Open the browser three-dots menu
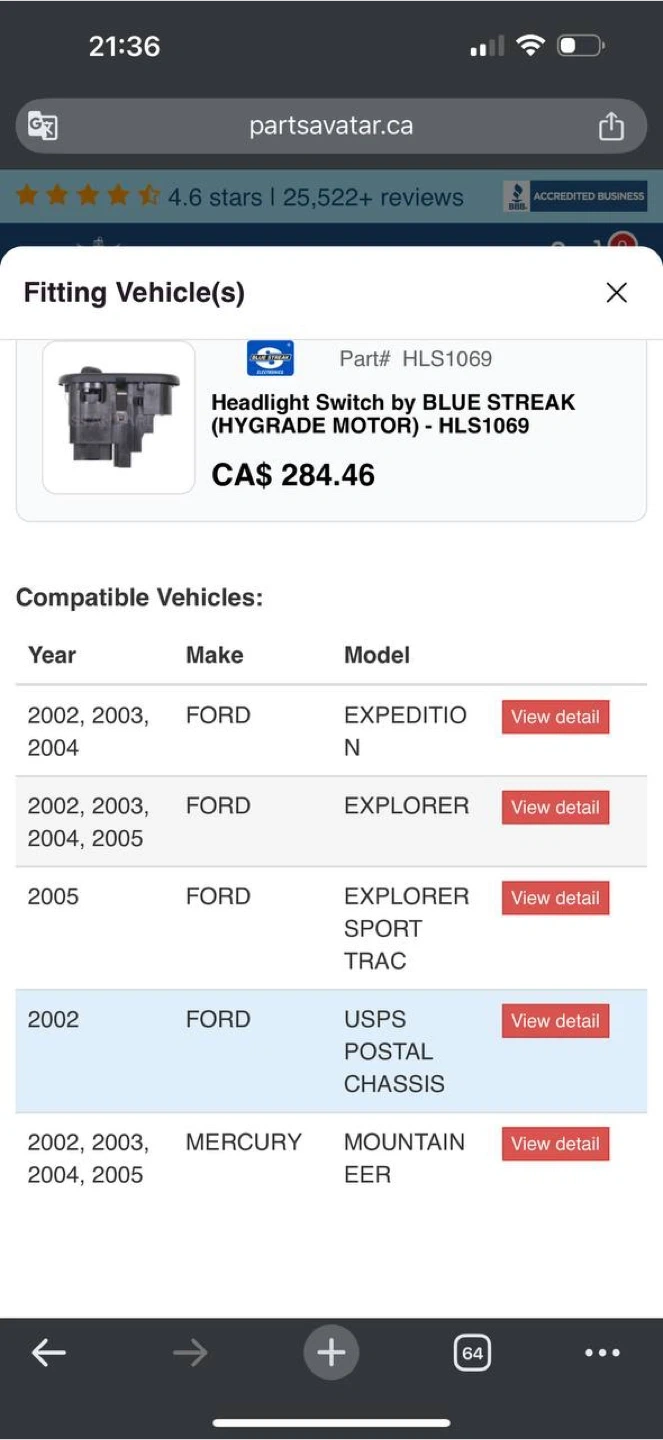Viewport: 663px width, 1440px height. click(602, 1353)
